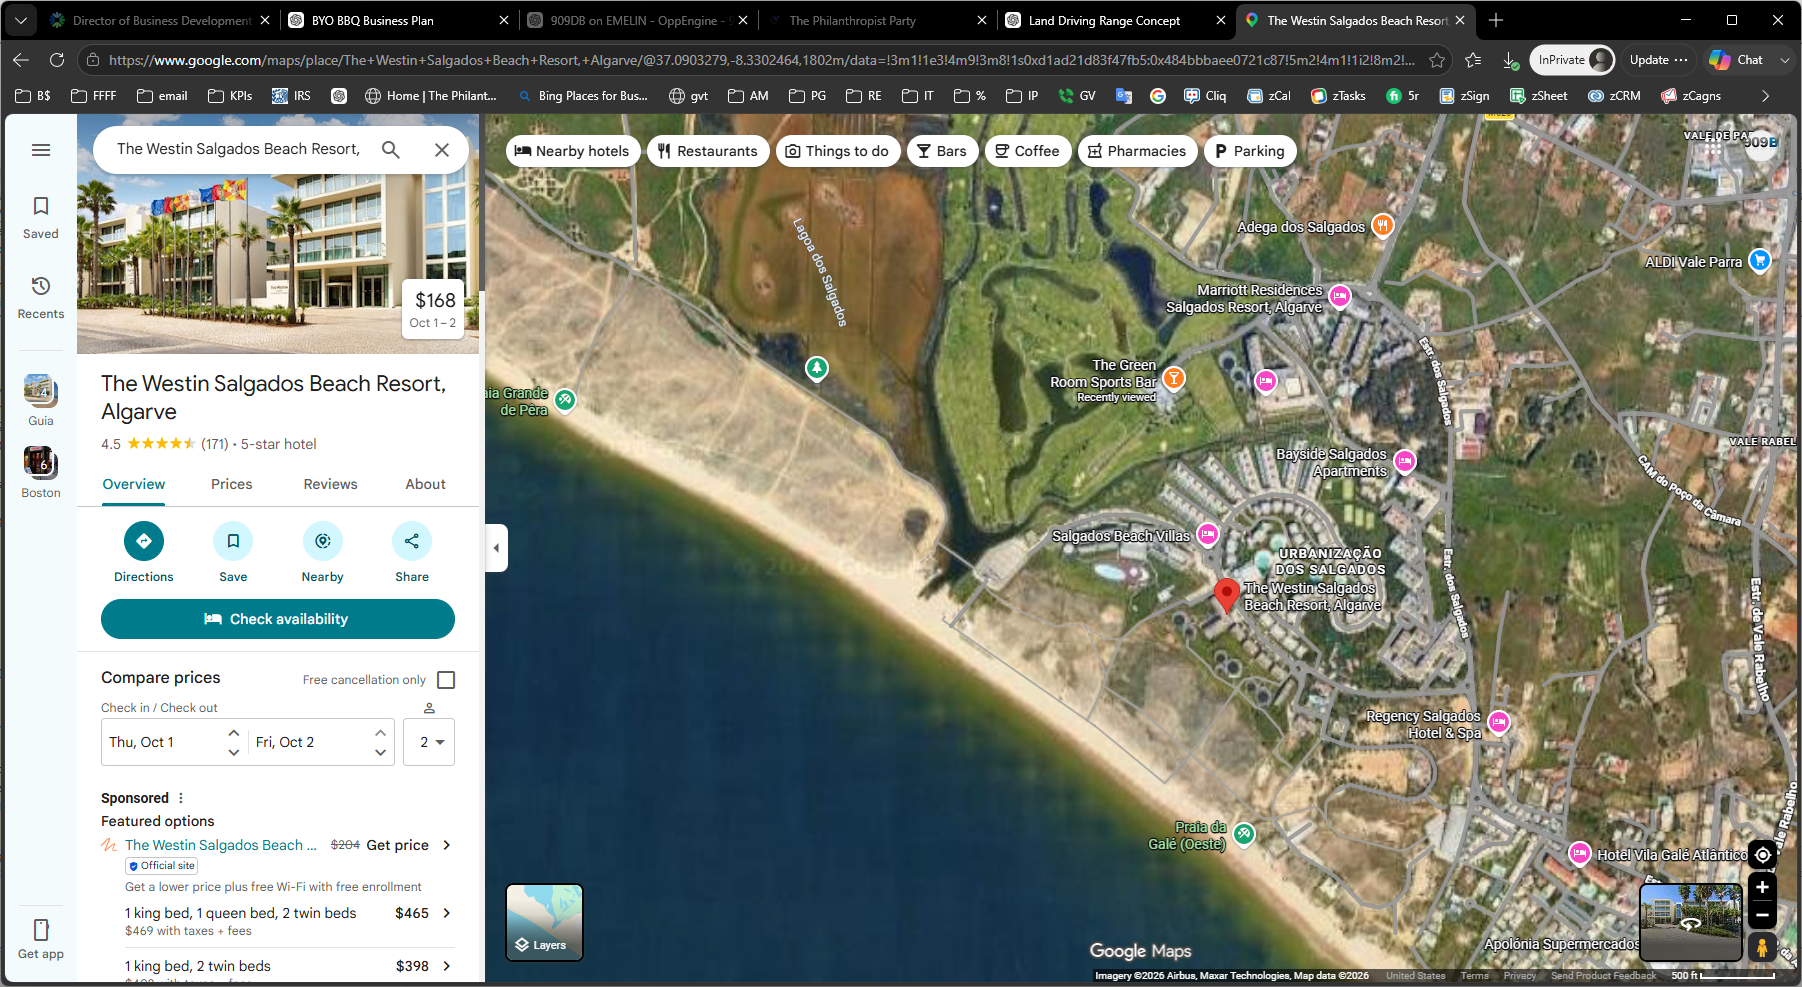Open Saved places in sidebar

click(41, 217)
